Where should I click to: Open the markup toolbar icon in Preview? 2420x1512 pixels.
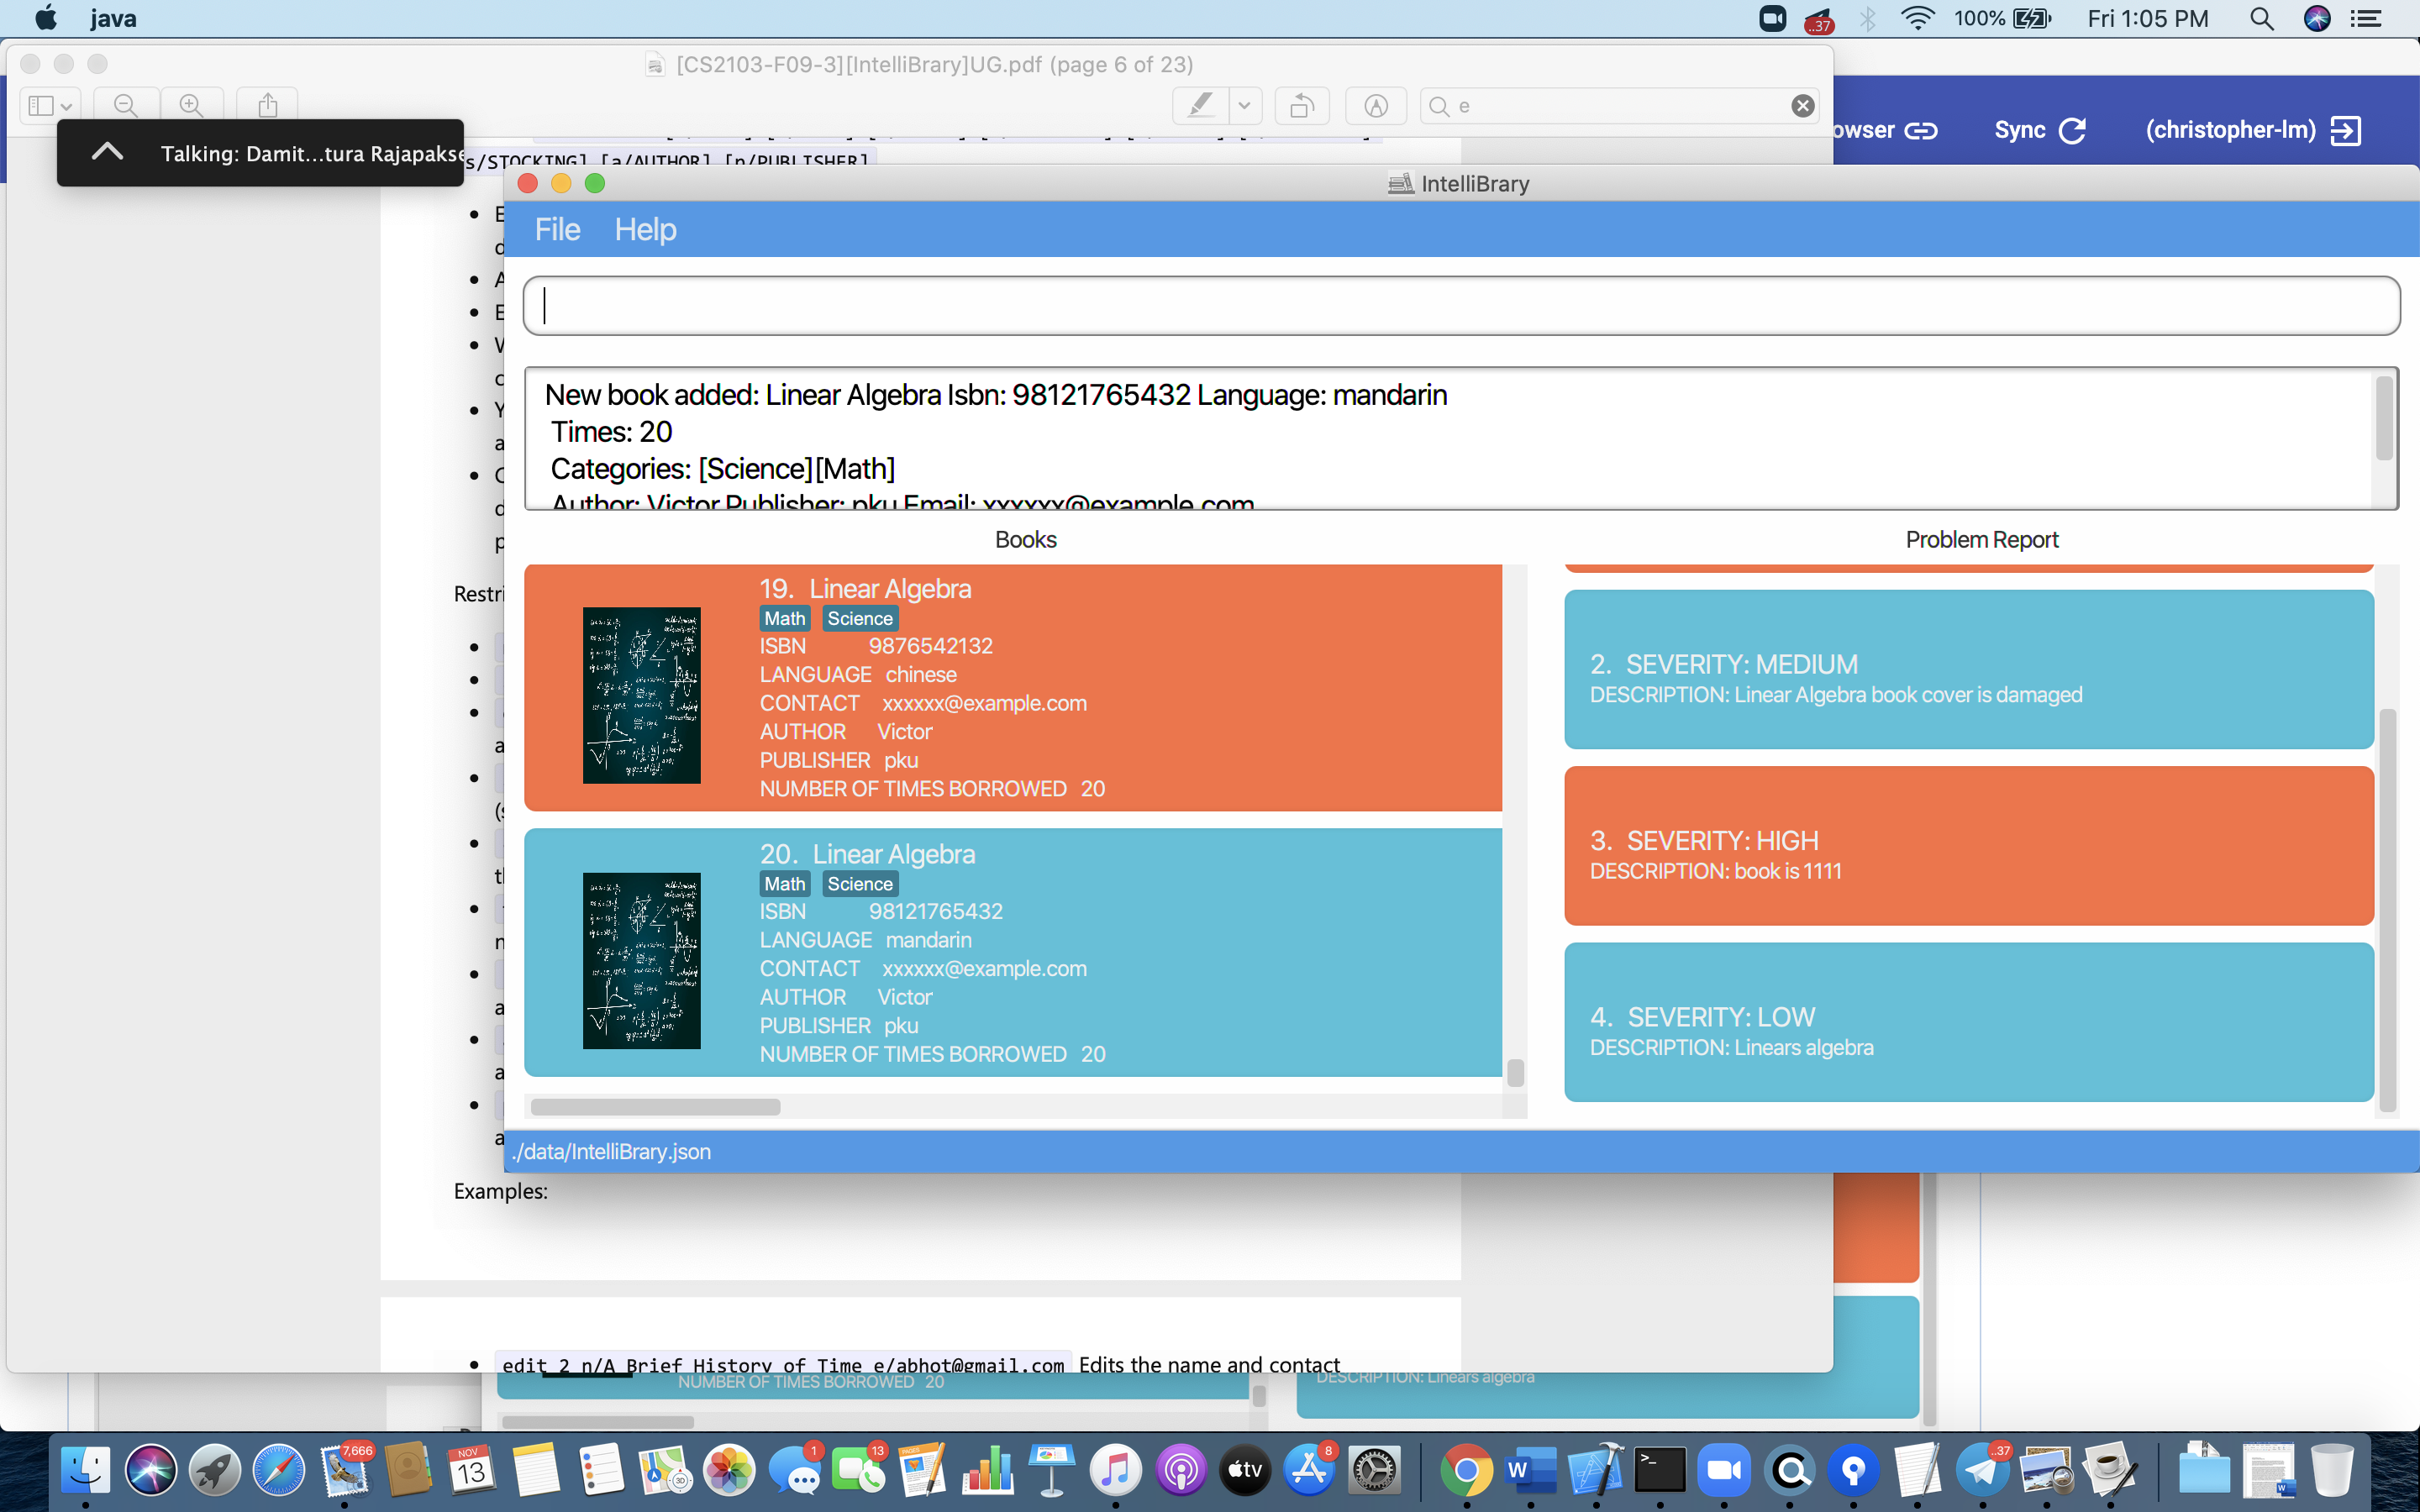coord(1376,105)
